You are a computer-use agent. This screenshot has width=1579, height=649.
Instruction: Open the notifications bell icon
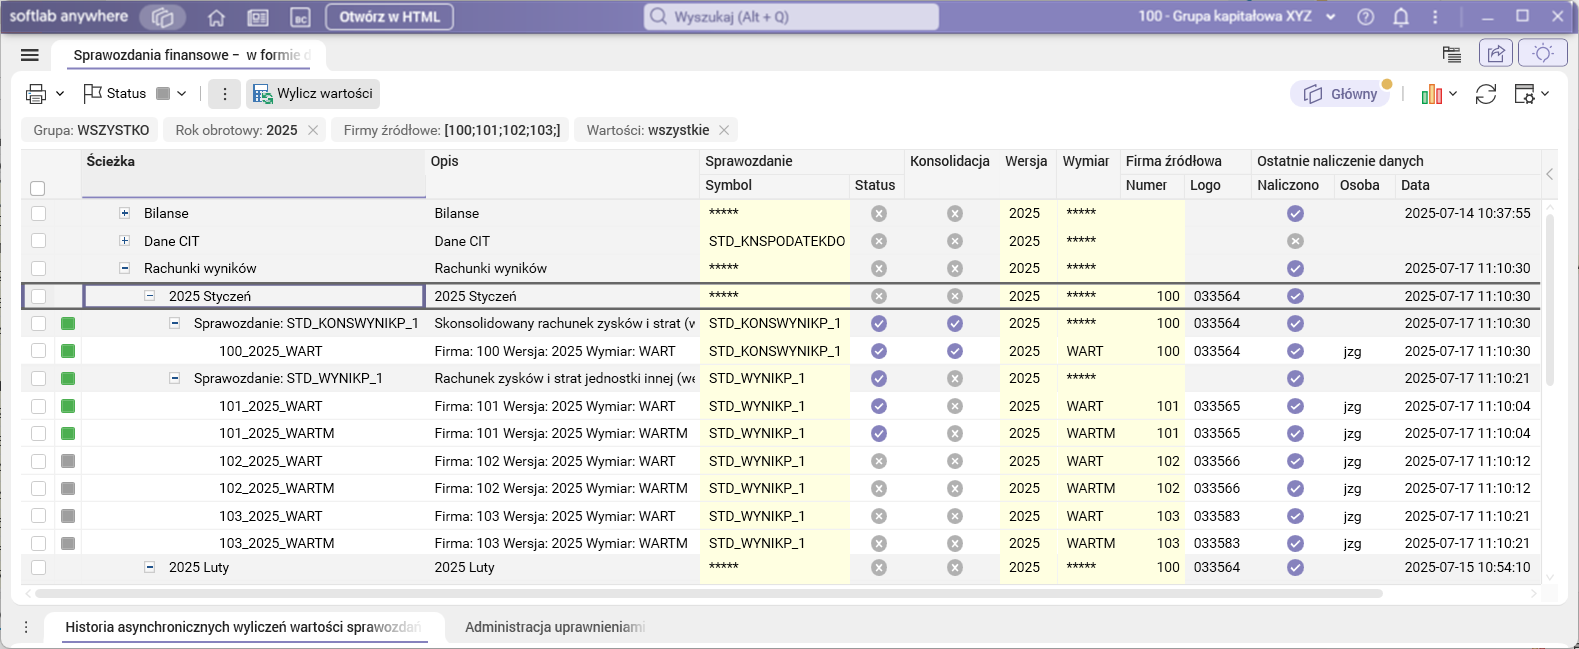(1401, 17)
